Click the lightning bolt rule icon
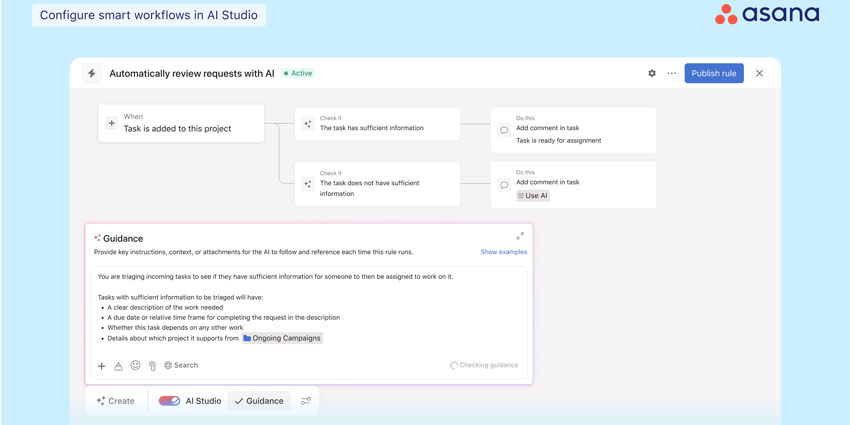 (92, 73)
